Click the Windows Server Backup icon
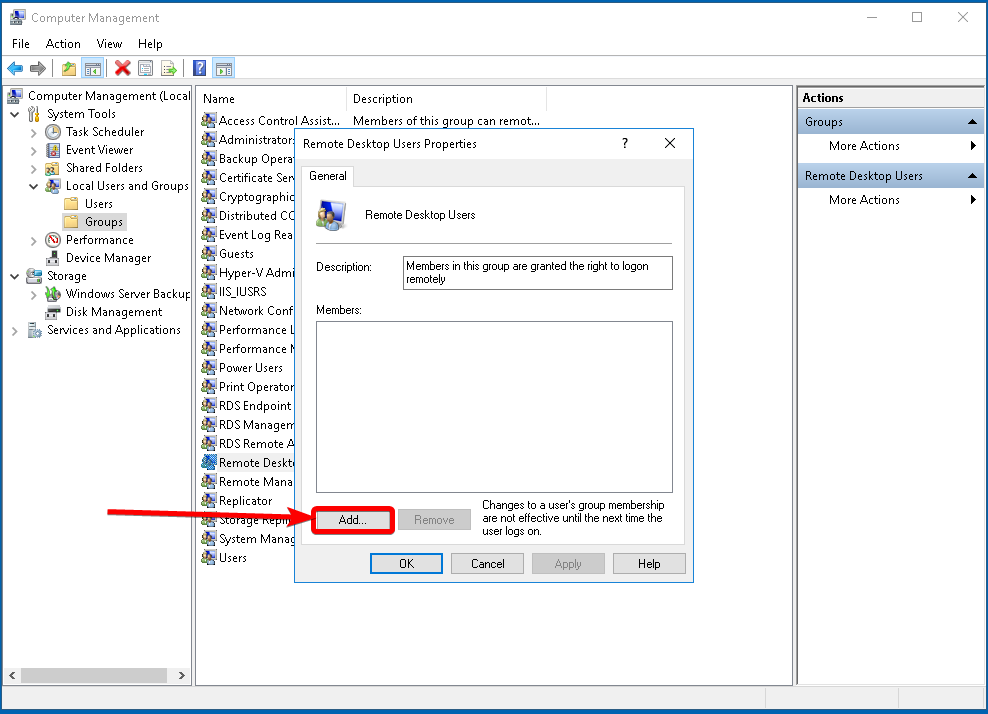The height and width of the screenshot is (714, 988). pyautogui.click(x=53, y=294)
